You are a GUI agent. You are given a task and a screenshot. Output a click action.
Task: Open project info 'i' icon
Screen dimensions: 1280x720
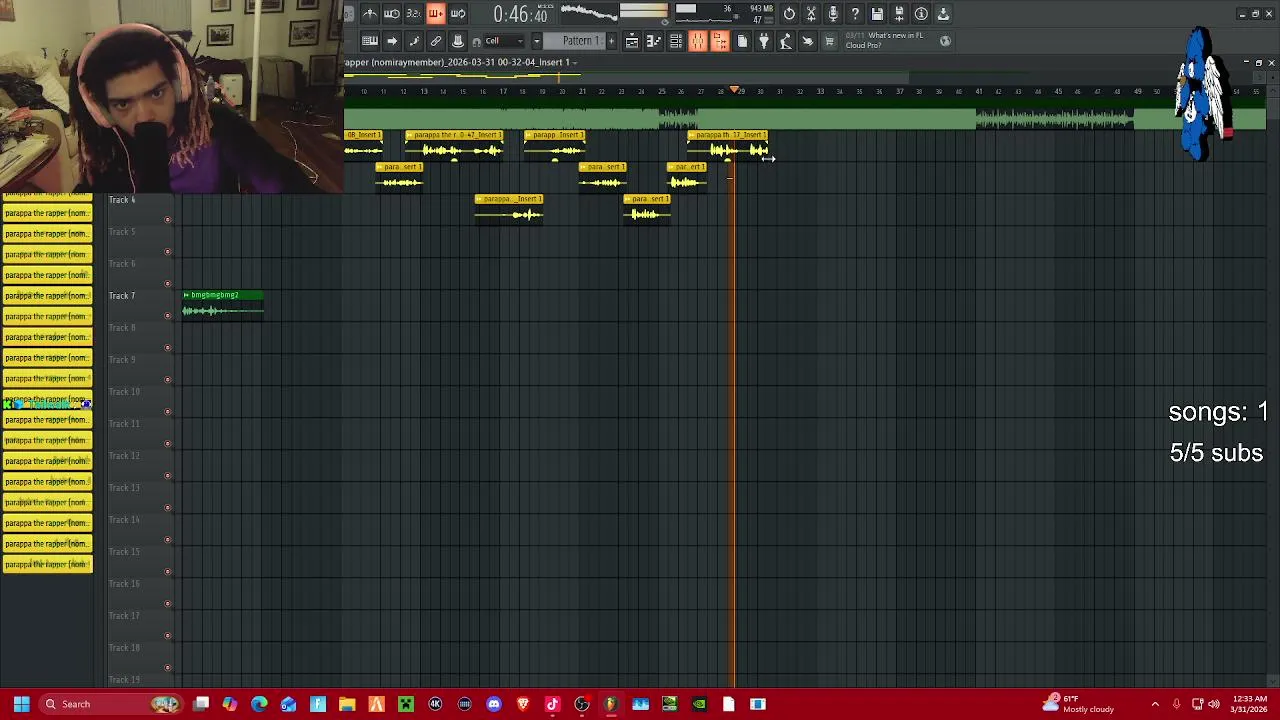pyautogui.click(x=922, y=14)
